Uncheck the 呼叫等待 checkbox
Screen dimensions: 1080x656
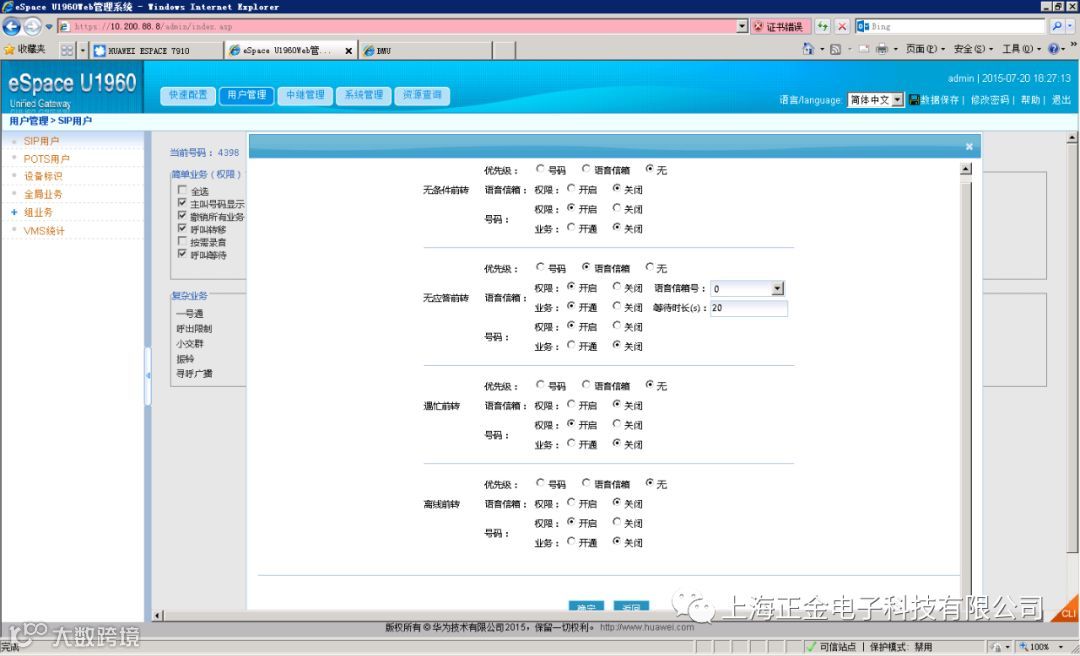point(182,254)
